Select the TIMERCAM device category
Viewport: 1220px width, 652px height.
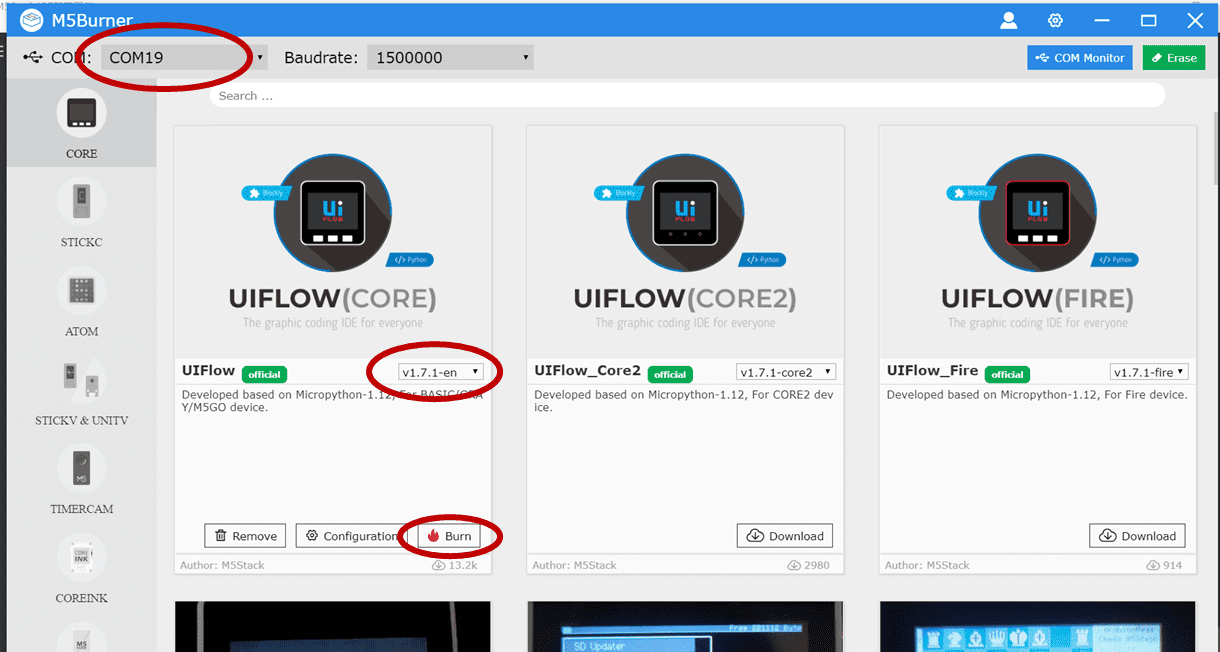pyautogui.click(x=82, y=480)
